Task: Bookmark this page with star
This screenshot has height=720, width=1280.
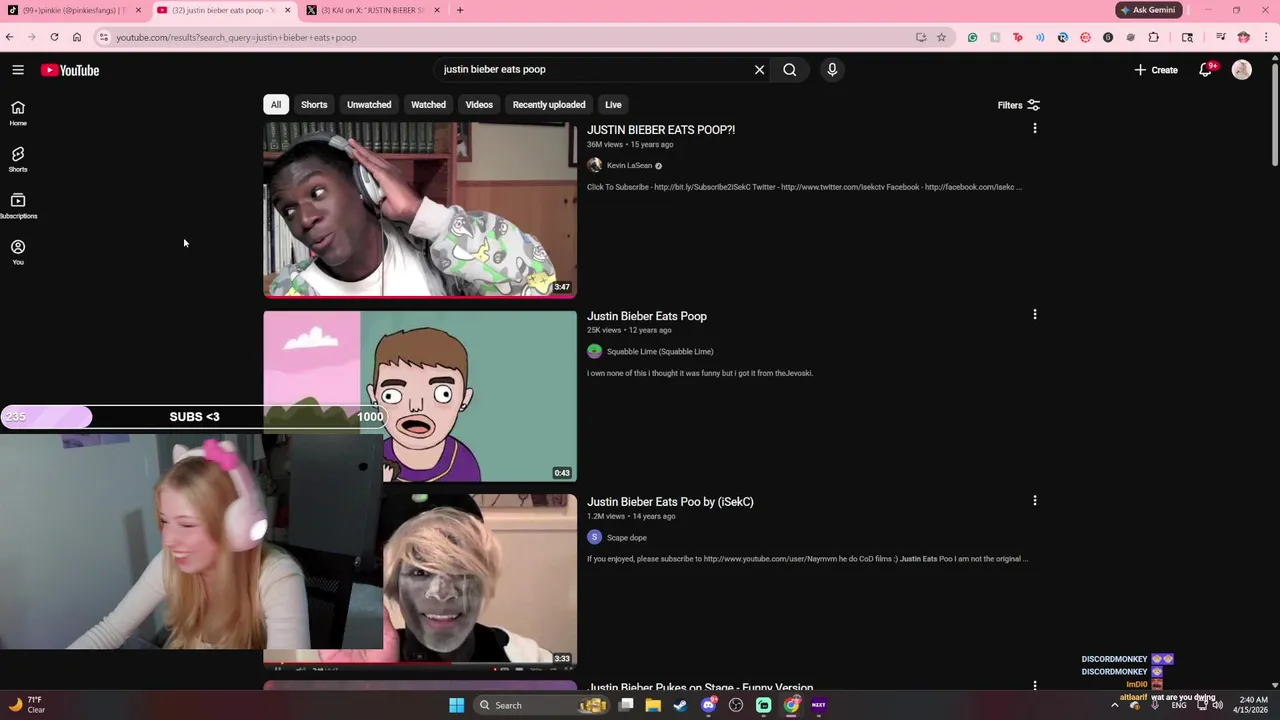Action: coord(941,38)
